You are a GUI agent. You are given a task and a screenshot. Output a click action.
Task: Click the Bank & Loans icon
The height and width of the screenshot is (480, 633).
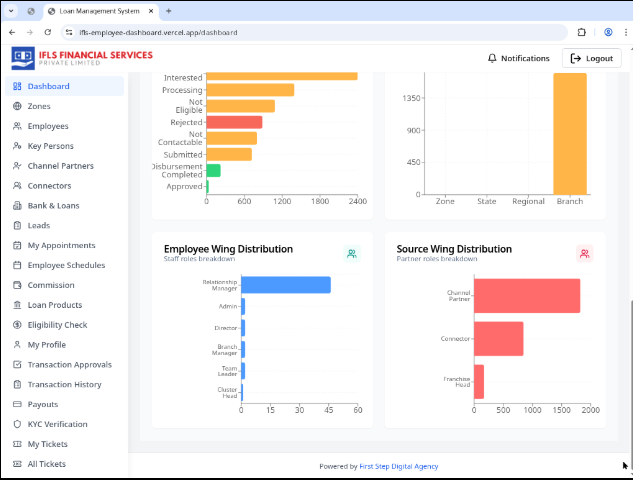coord(17,205)
